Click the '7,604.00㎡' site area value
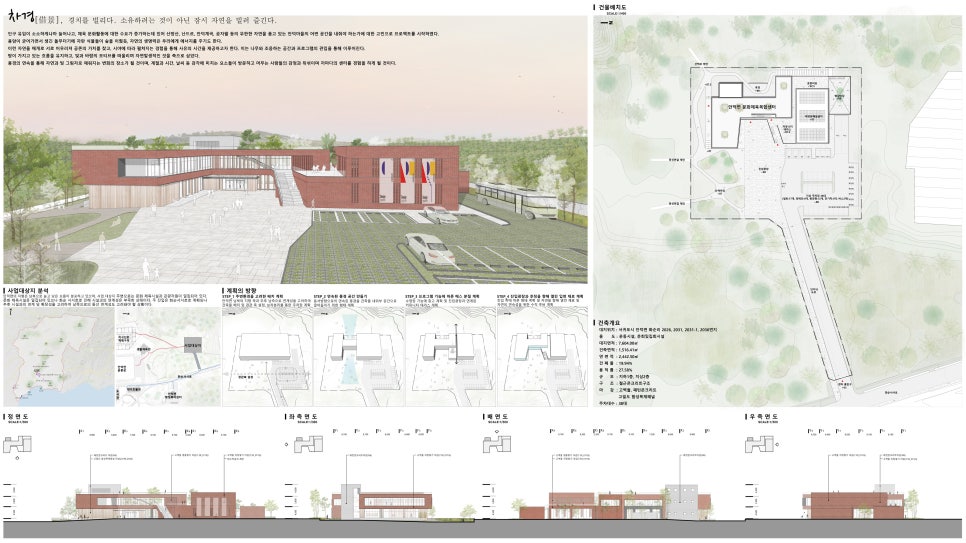The image size is (966, 543). [x=630, y=343]
